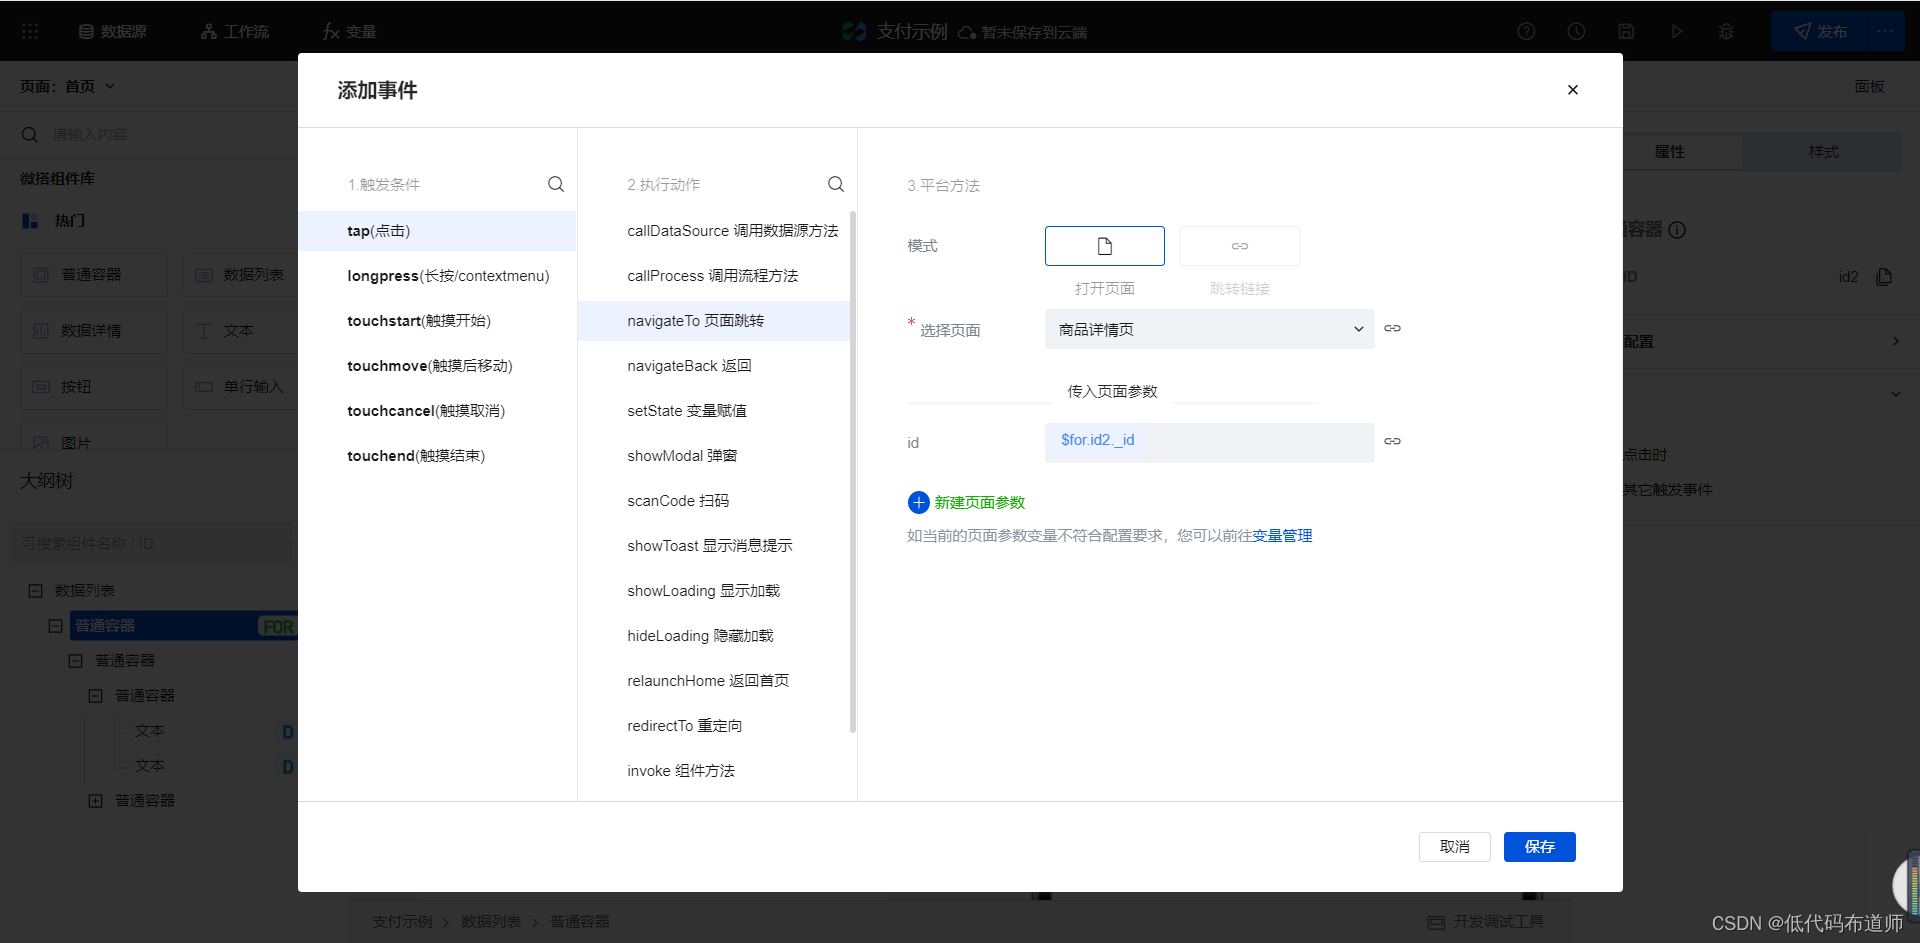This screenshot has width=1920, height=943.
Task: Close the 添加事件 dialog
Action: (x=1572, y=90)
